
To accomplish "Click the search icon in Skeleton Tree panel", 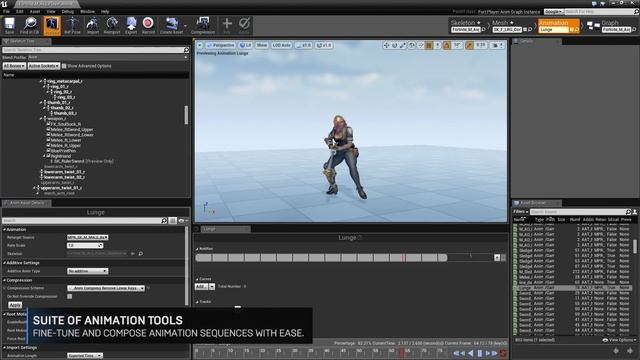I will coord(186,50).
